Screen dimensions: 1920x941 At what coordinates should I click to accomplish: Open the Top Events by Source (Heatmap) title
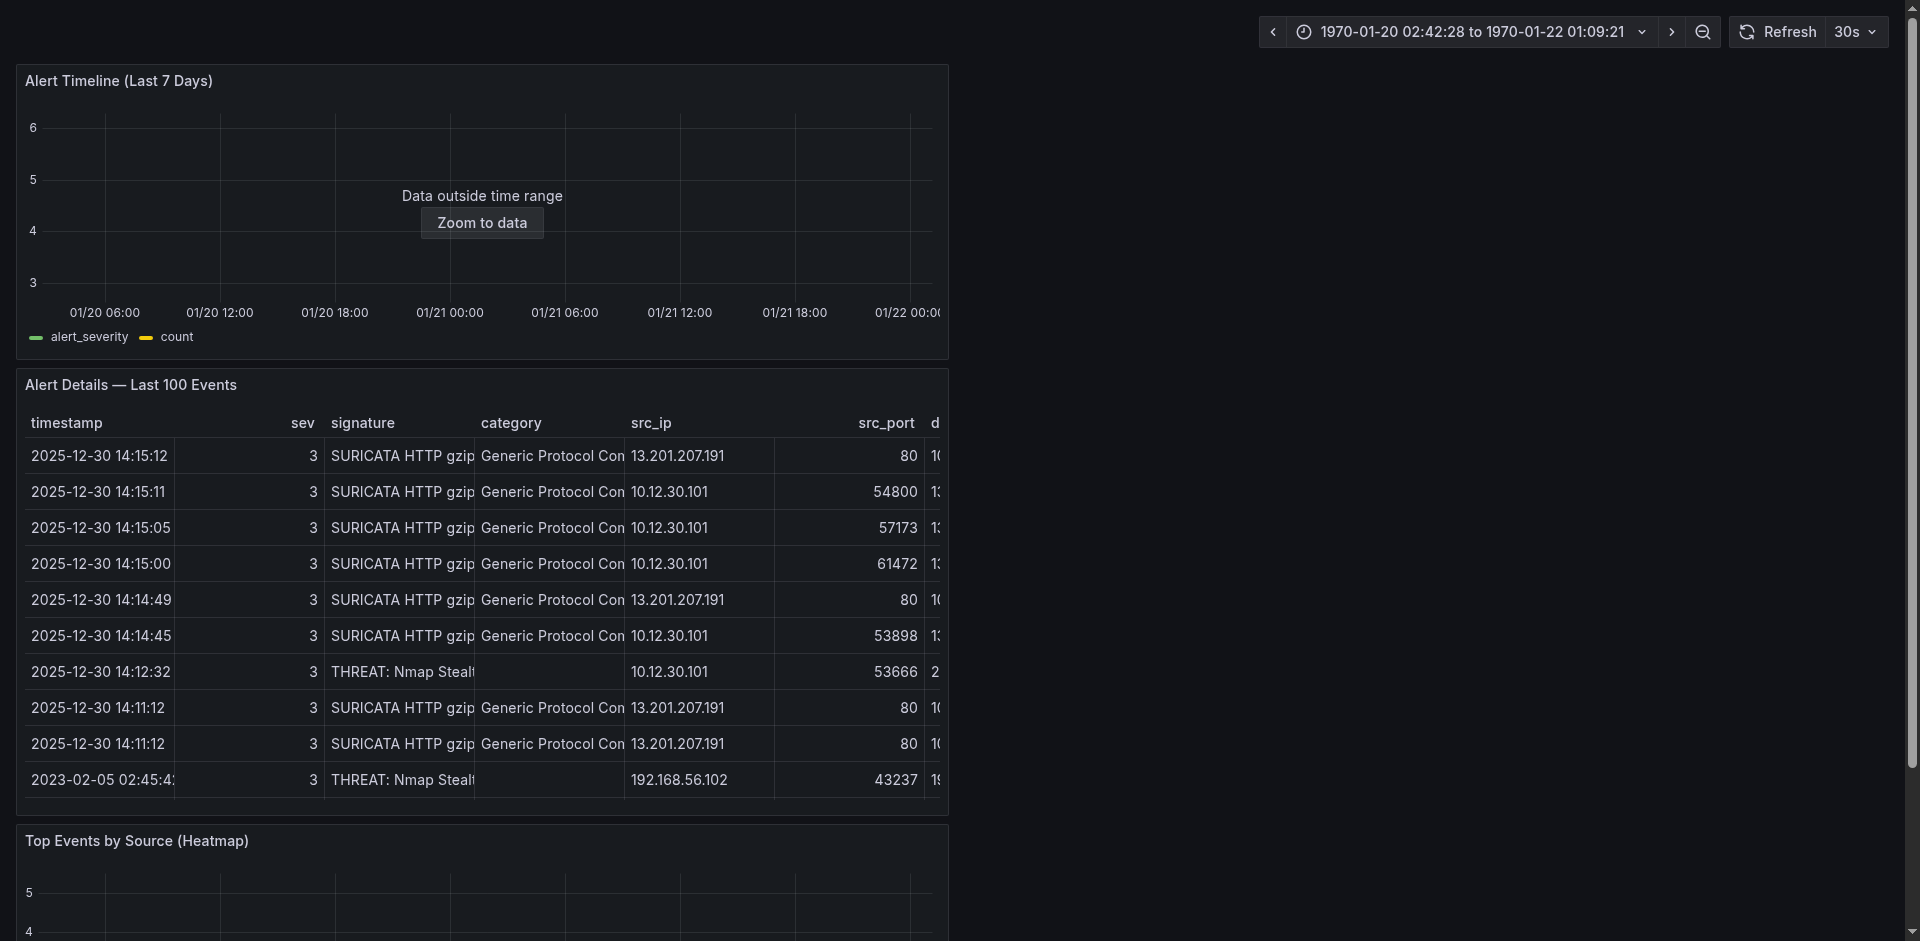point(137,841)
